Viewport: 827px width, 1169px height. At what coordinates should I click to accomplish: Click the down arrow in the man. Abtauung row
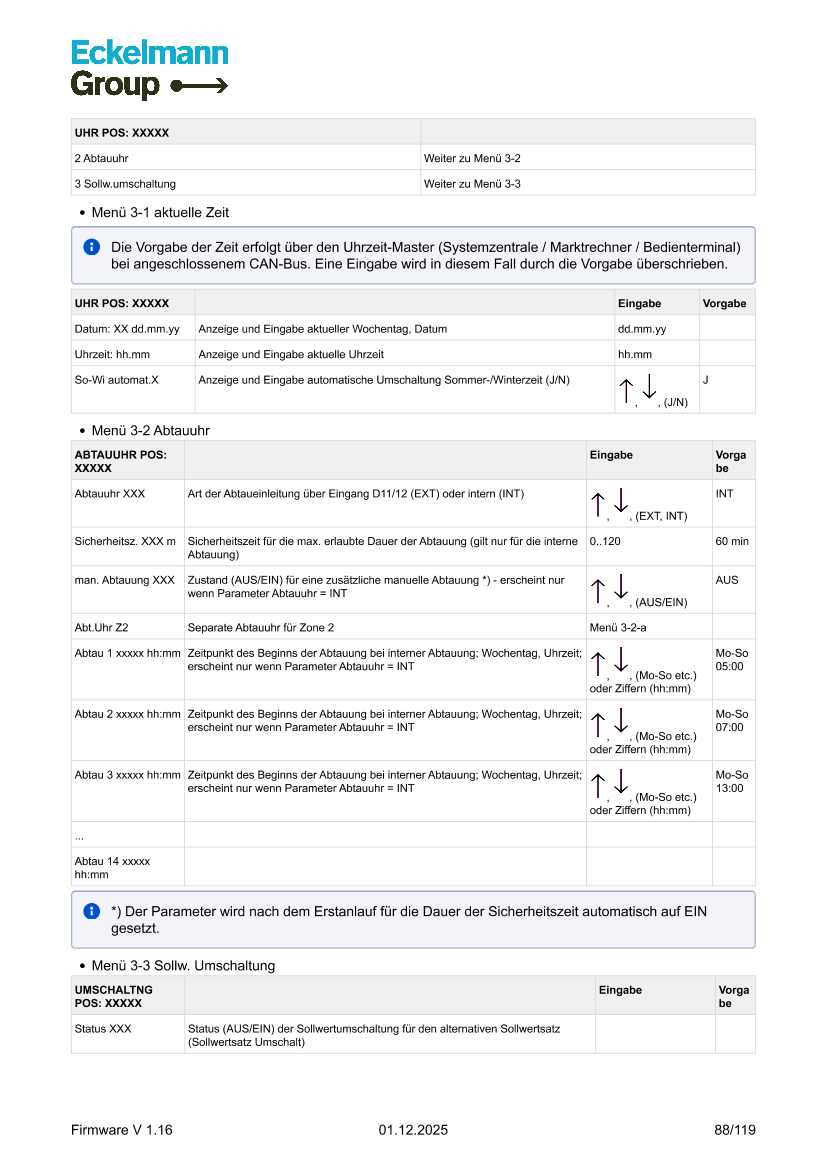point(621,587)
